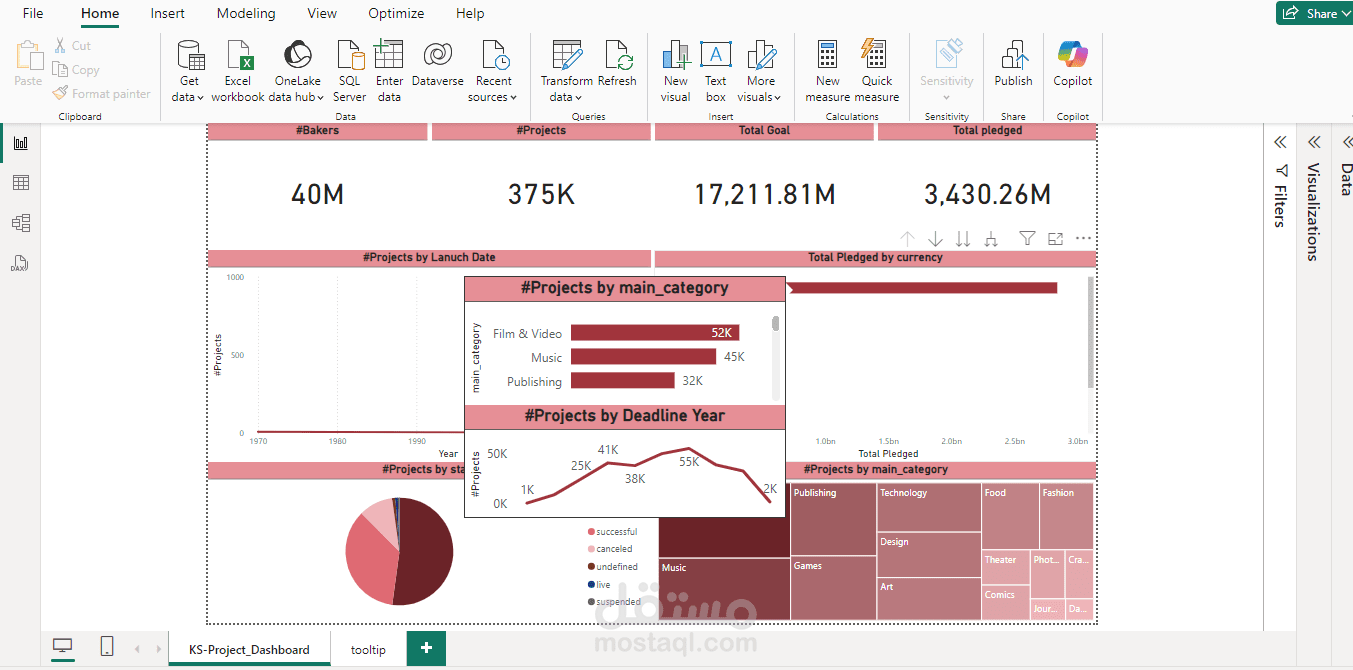
Task: Create a Quick measure
Action: tap(877, 71)
